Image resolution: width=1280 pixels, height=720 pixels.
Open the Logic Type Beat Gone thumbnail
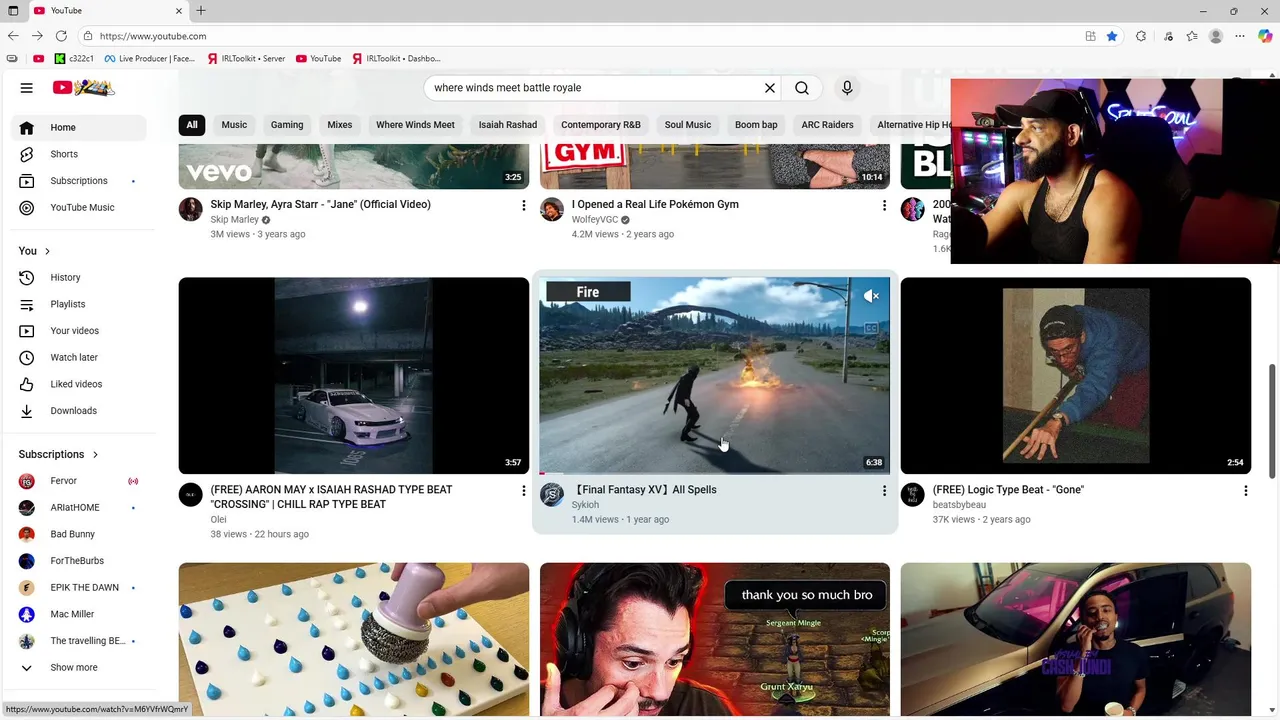point(1076,375)
